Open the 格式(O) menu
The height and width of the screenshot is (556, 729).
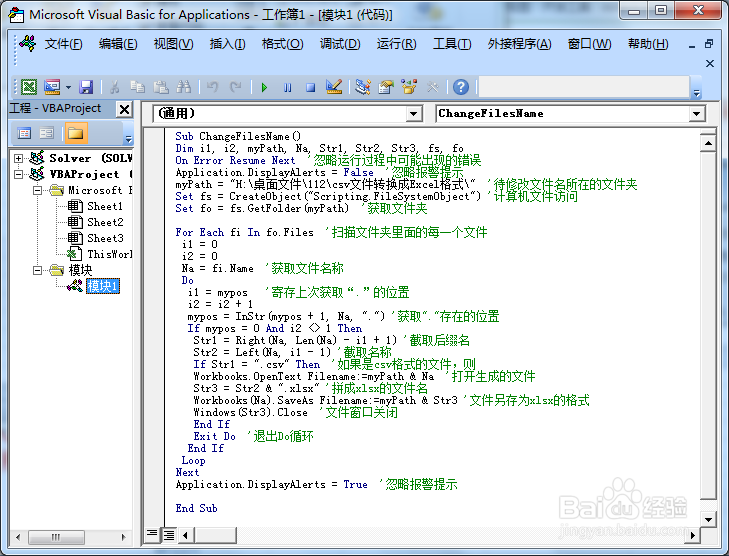[x=282, y=44]
